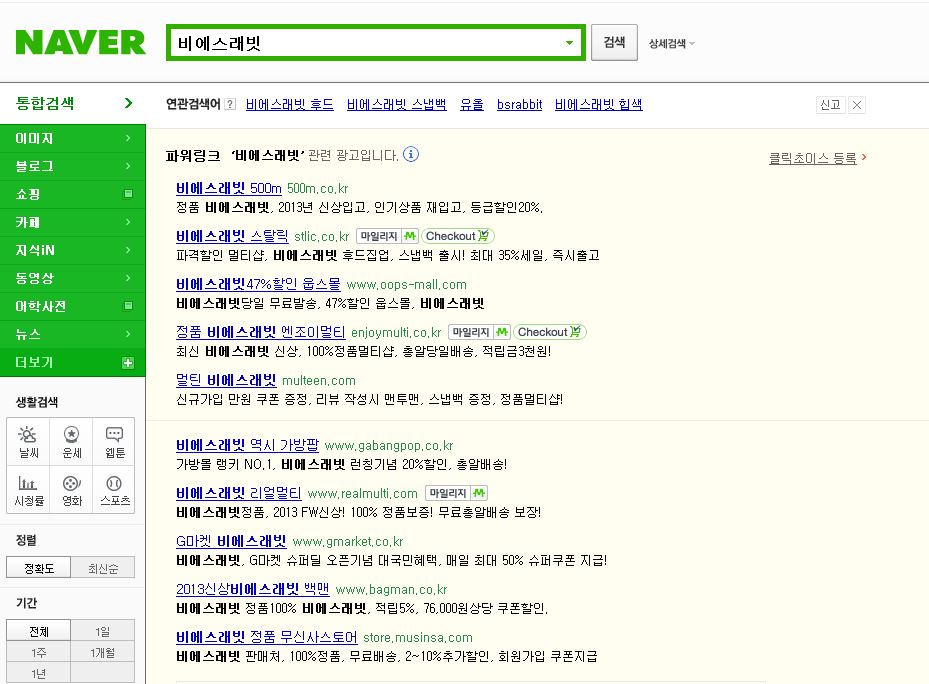
Task: Open the webtoon (웹툰) quick search
Action: (x=114, y=442)
